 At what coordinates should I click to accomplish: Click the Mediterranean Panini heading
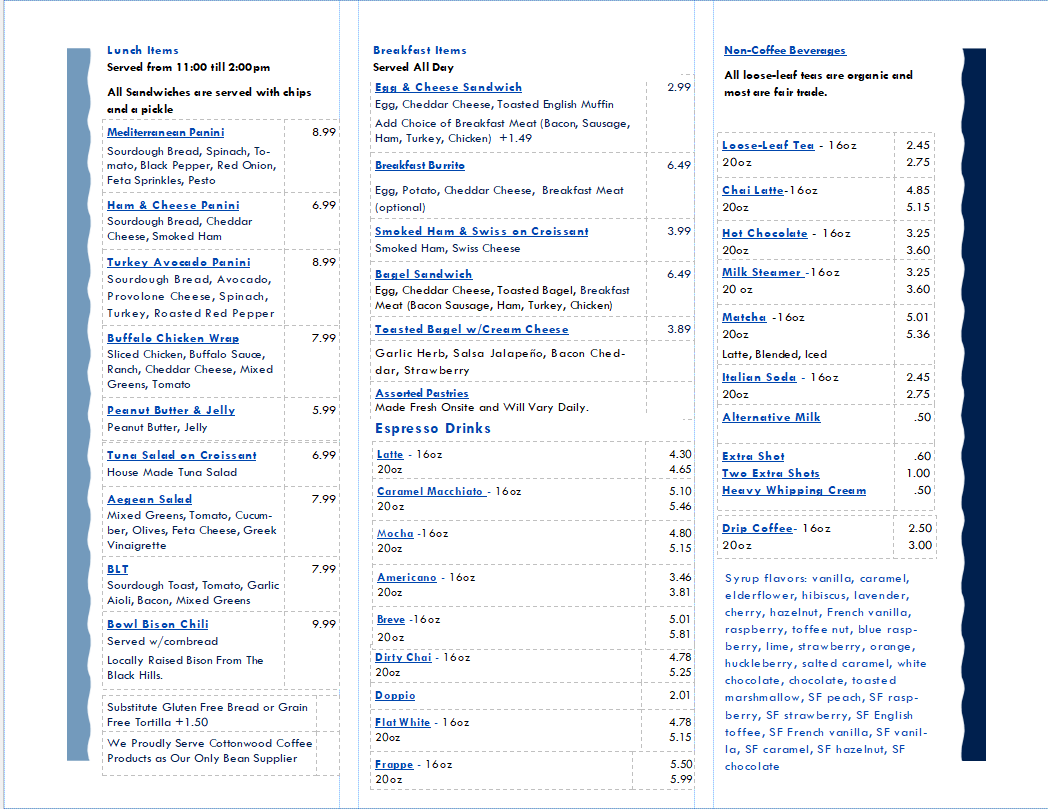tap(165, 132)
